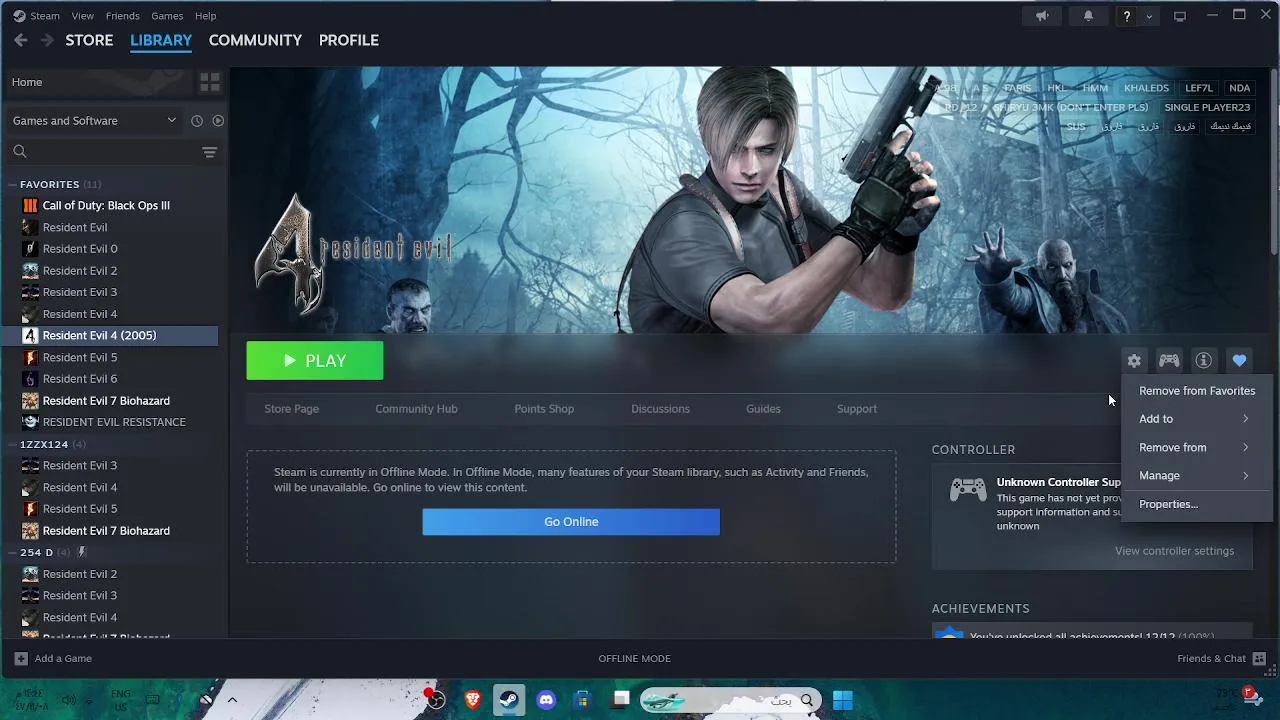Click the taskbar search box

pos(731,700)
